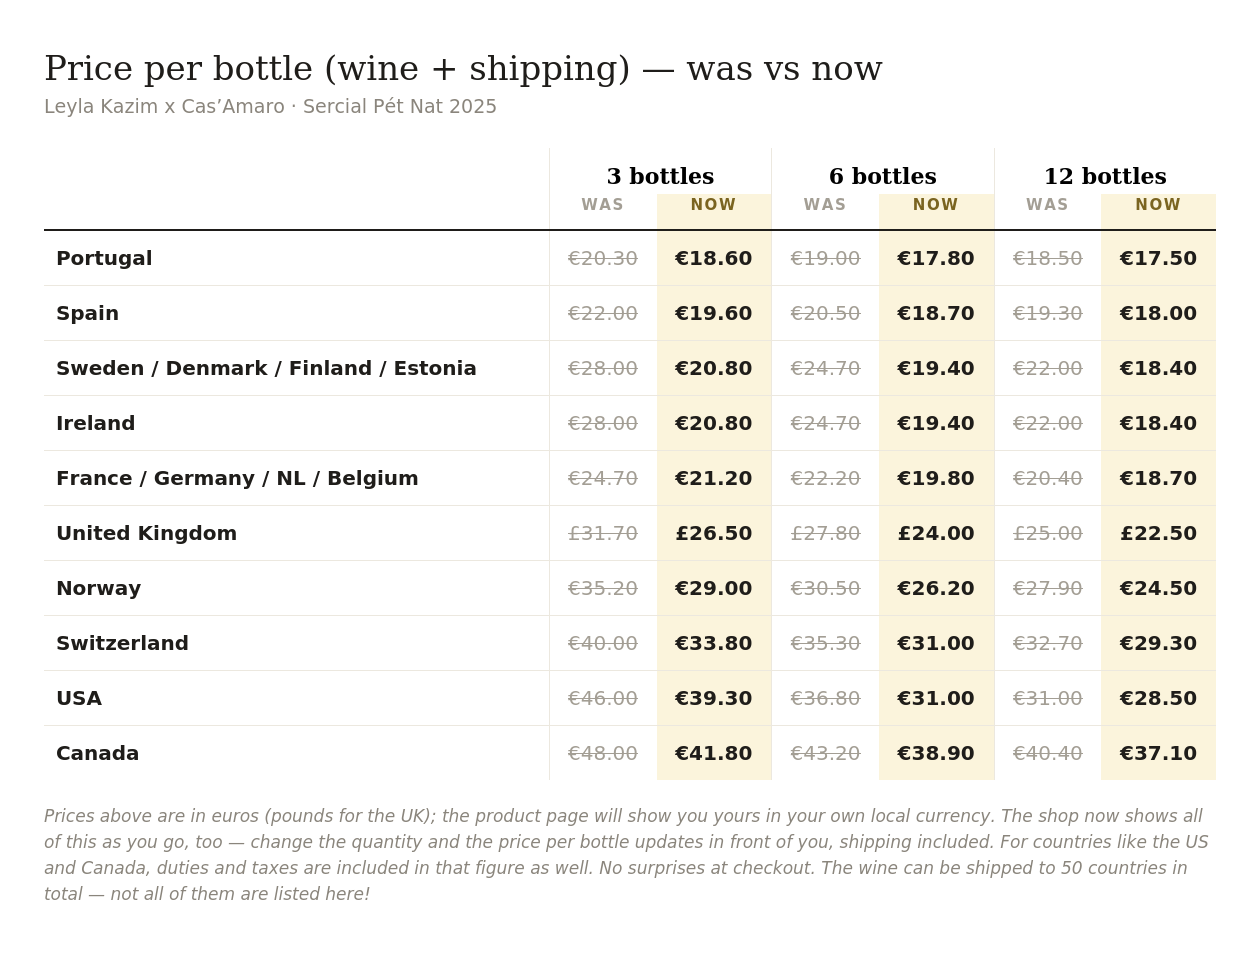1260x973 pixels.
Task: Select Spain's 3-bottle now price €19.60
Action: tap(713, 314)
